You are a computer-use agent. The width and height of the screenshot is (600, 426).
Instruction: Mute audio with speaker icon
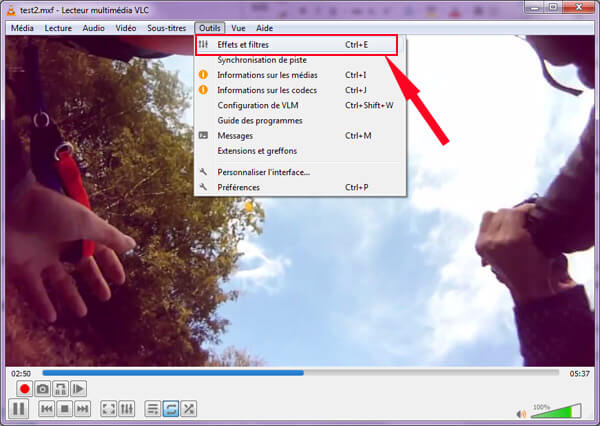tap(521, 414)
